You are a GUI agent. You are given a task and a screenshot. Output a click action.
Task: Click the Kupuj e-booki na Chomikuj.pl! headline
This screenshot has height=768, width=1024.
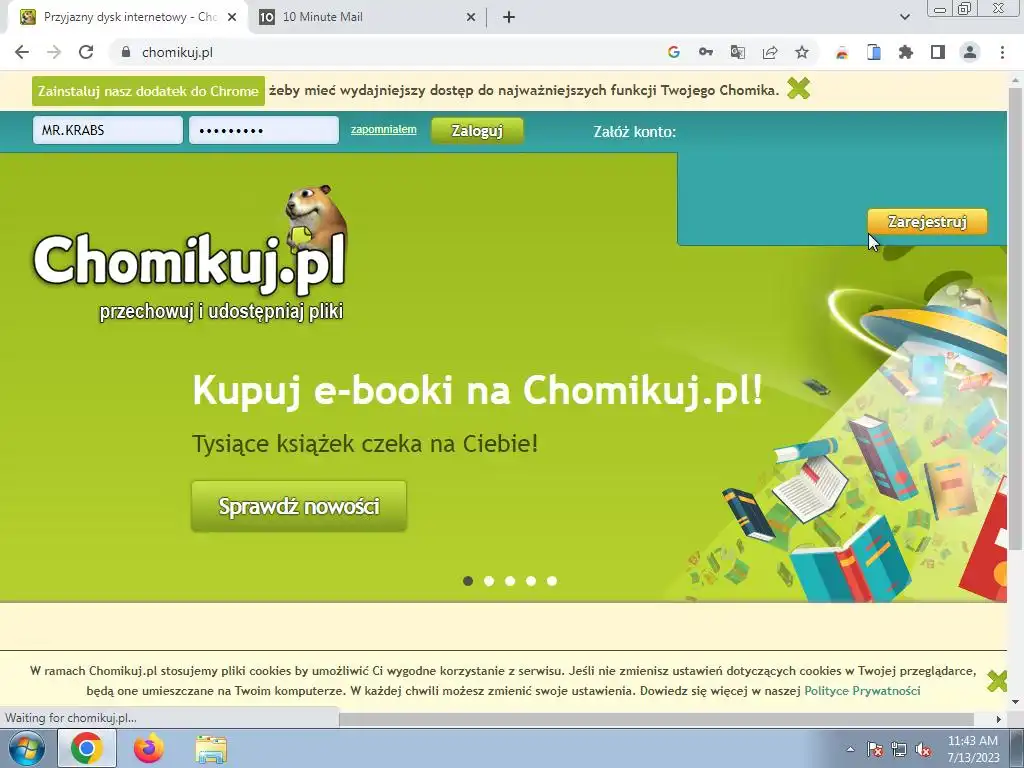pos(477,390)
